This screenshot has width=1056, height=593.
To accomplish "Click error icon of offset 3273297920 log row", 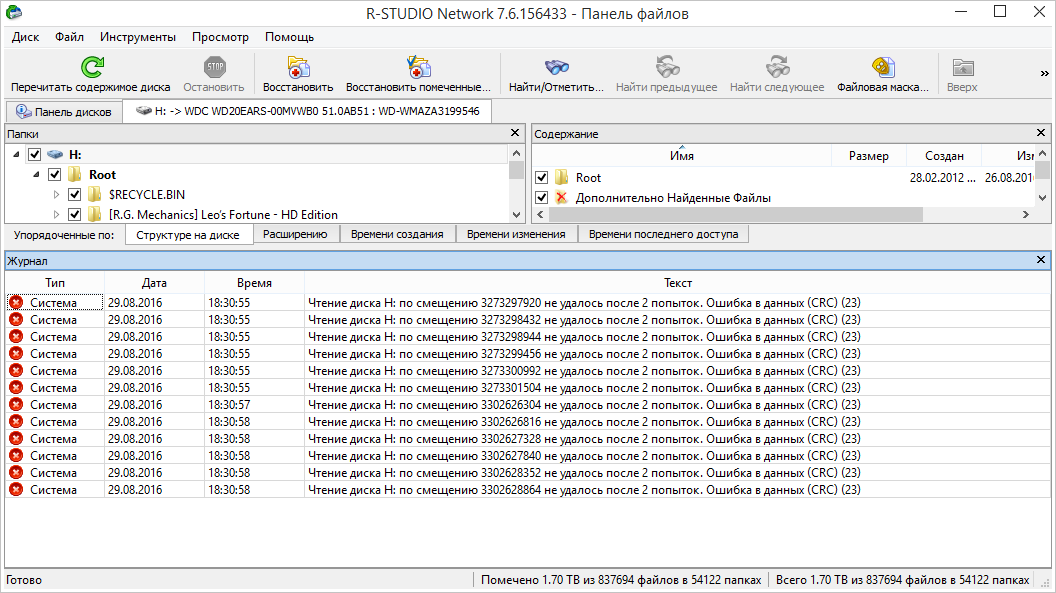I will (x=16, y=303).
